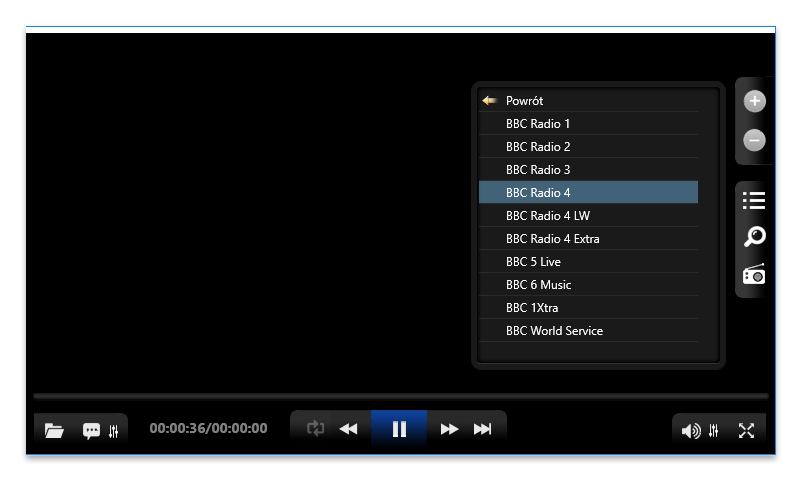Open audio equalizer sliders beside volume
The width and height of the screenshot is (802, 481).
[x=714, y=431]
